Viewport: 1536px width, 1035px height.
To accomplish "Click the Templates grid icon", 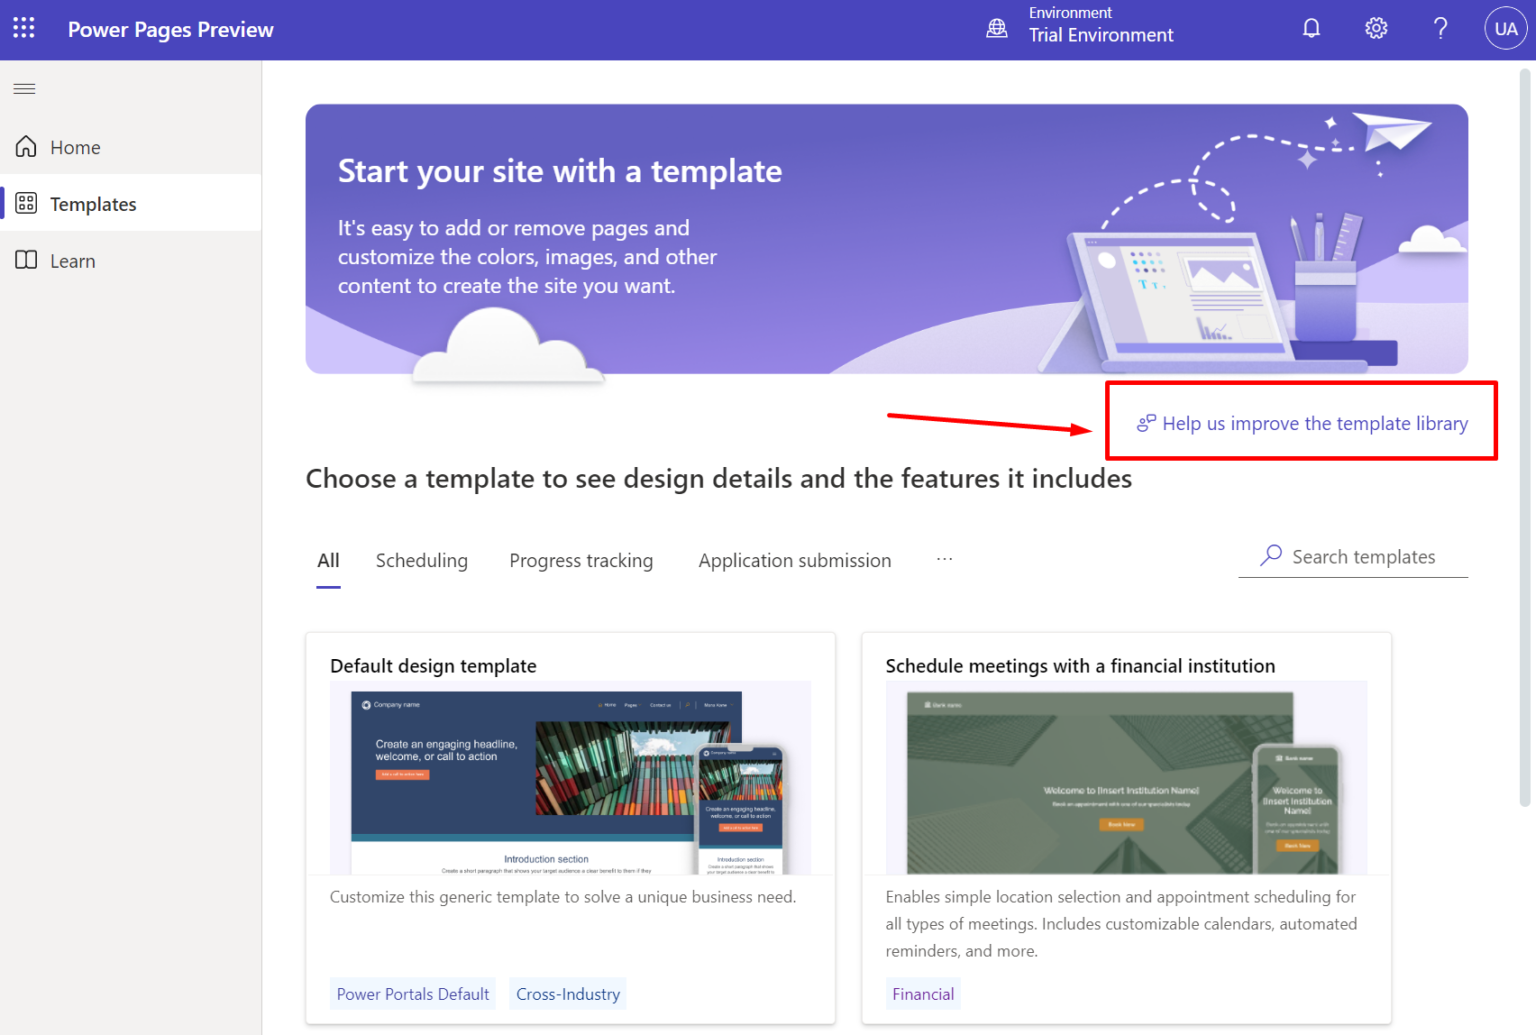I will click(x=26, y=203).
